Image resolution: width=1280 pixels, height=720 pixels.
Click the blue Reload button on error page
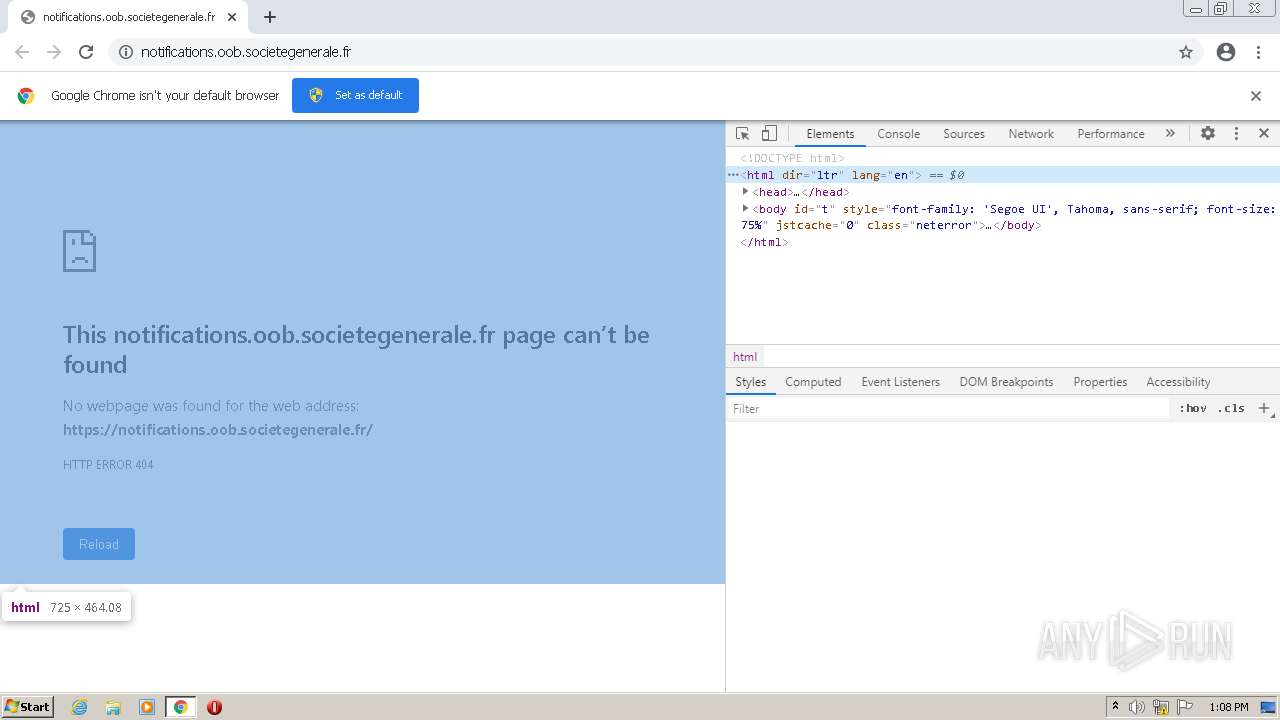[99, 544]
